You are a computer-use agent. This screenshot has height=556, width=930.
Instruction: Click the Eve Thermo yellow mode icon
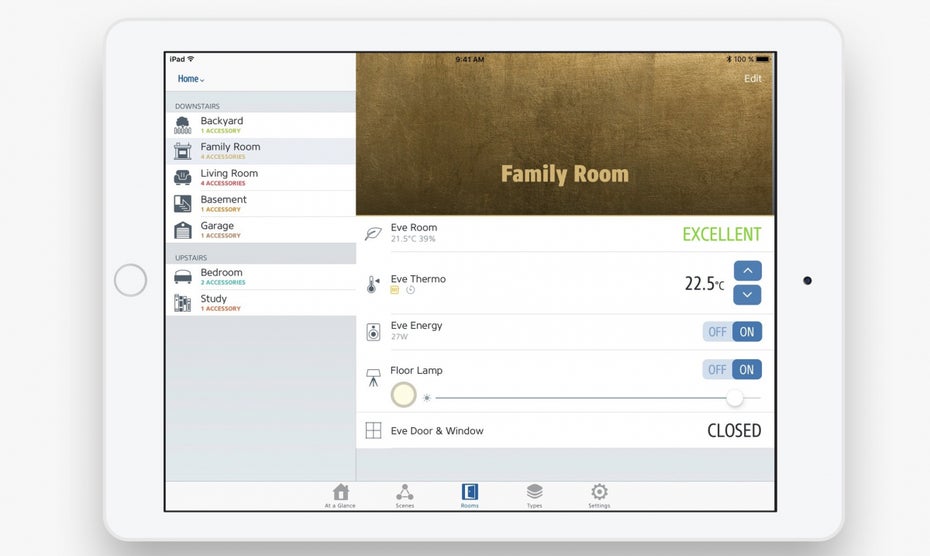[x=394, y=290]
